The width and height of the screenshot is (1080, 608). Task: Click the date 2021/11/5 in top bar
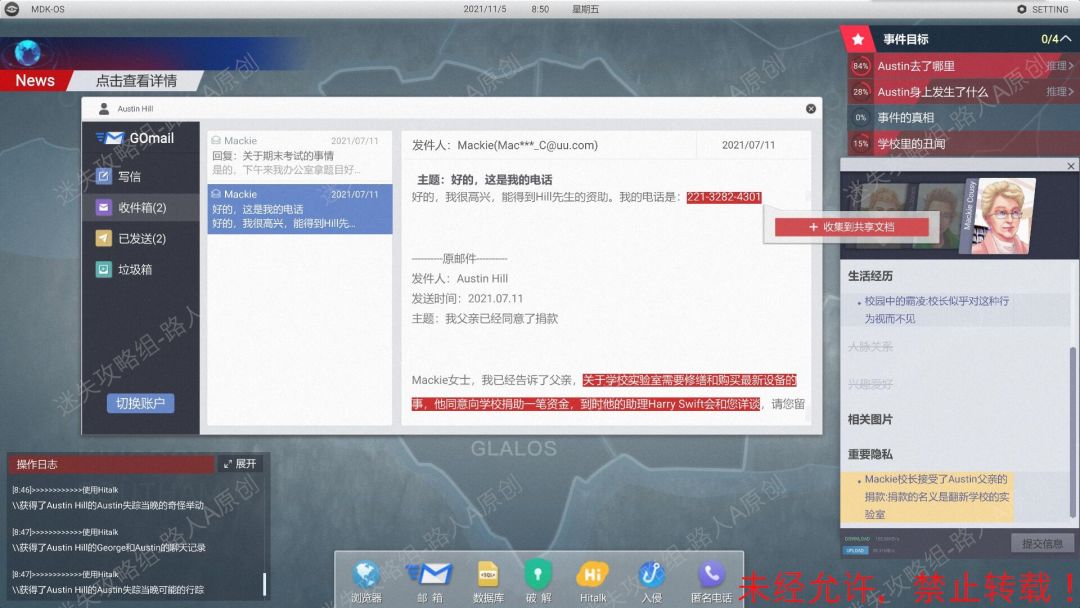tap(484, 9)
